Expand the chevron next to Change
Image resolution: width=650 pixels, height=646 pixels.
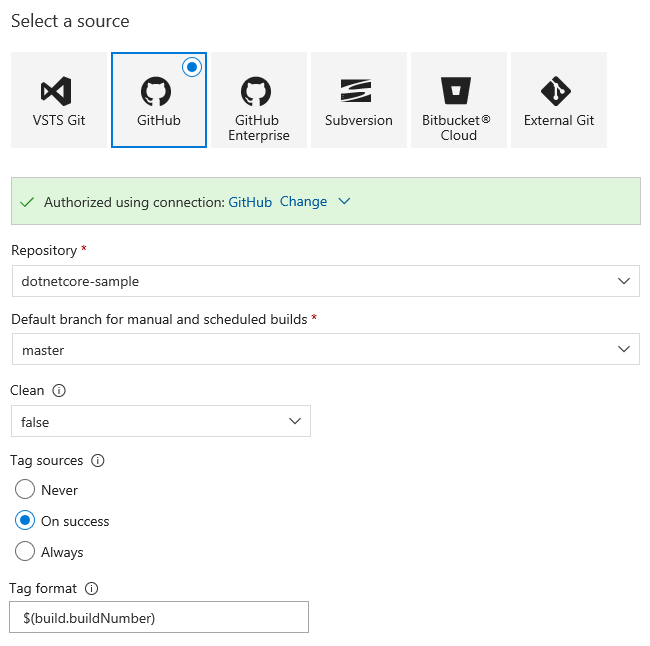pyautogui.click(x=344, y=201)
